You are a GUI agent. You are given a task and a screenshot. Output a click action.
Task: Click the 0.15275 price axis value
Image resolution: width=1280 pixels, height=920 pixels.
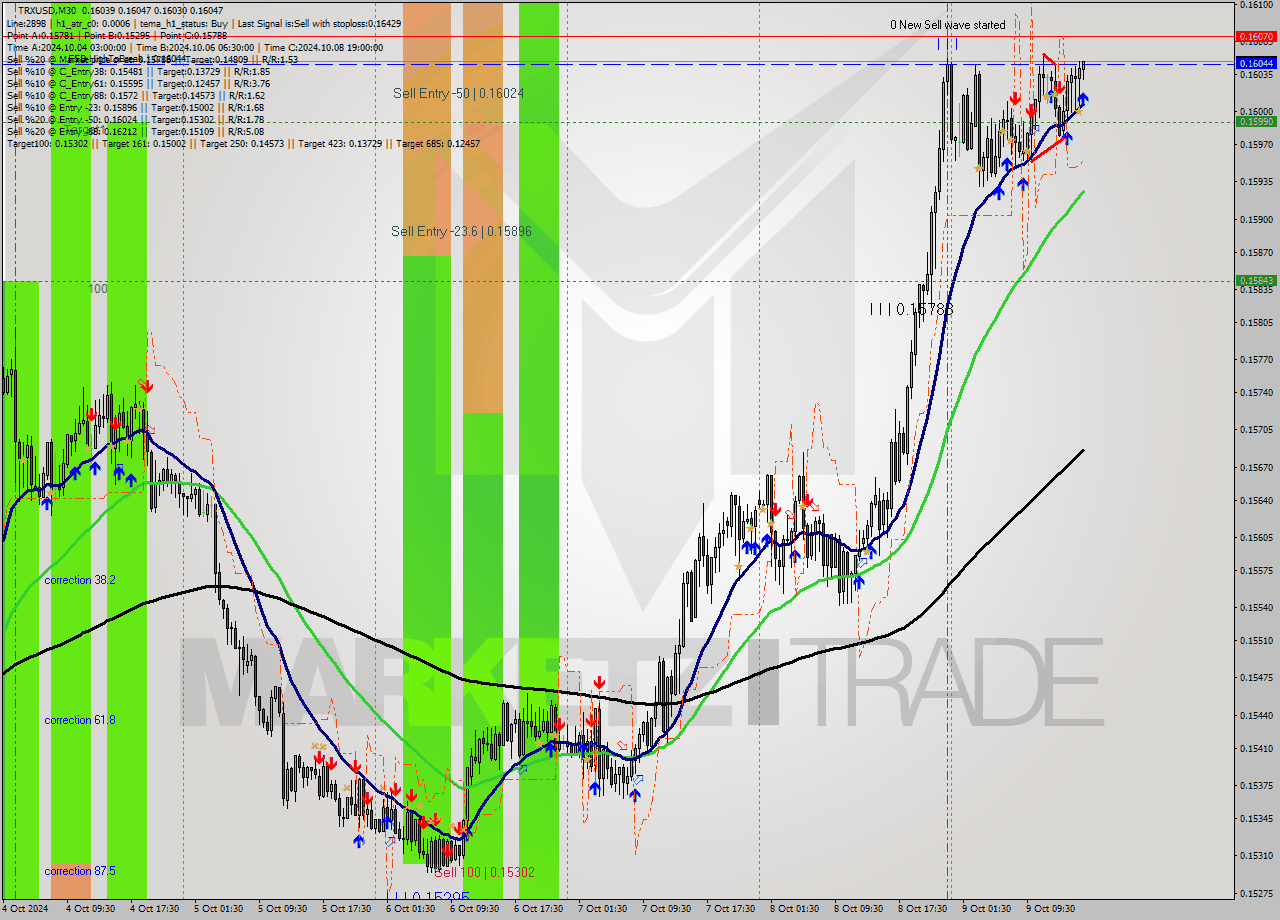1256,893
